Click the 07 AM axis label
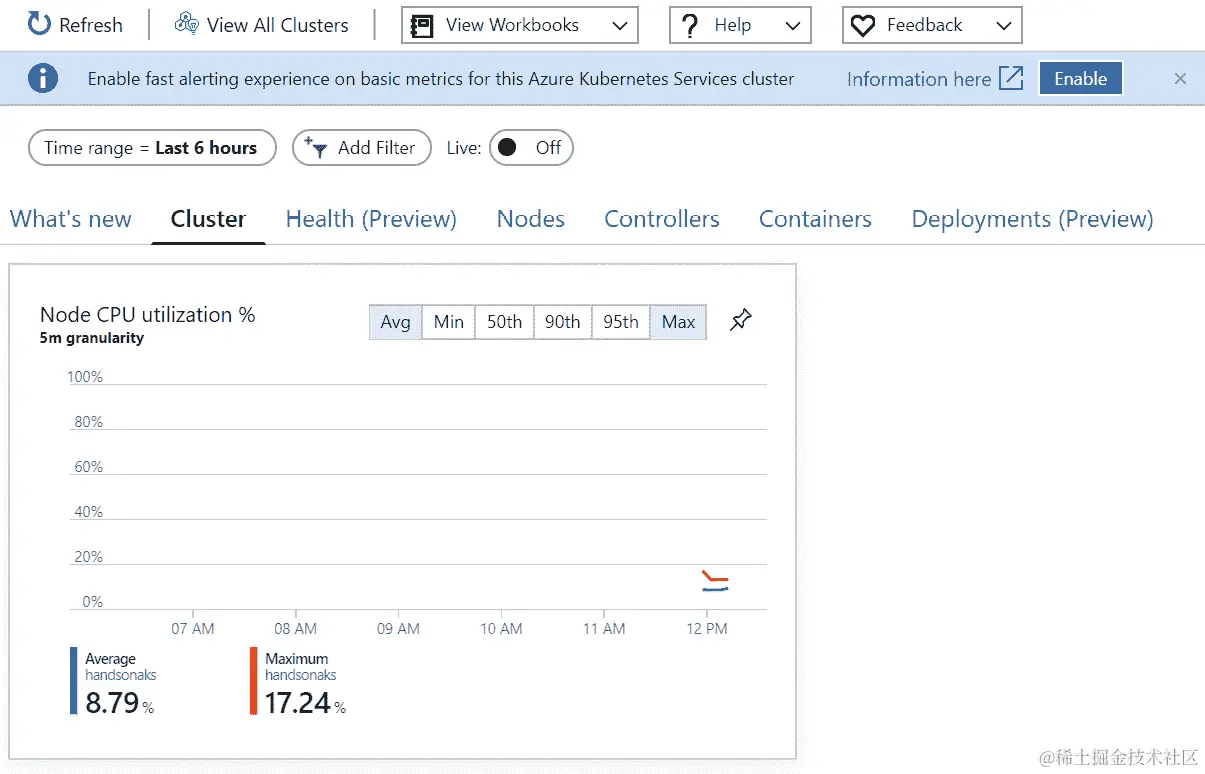The height and width of the screenshot is (774, 1205). 193,629
